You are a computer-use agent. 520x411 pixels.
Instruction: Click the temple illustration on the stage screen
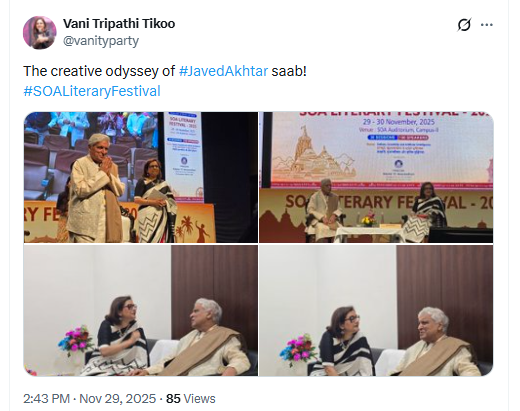point(313,156)
